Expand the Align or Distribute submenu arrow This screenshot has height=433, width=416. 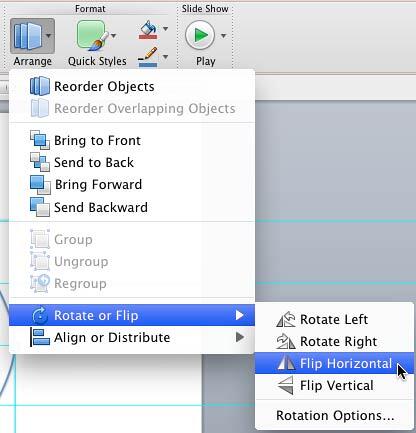click(x=240, y=337)
